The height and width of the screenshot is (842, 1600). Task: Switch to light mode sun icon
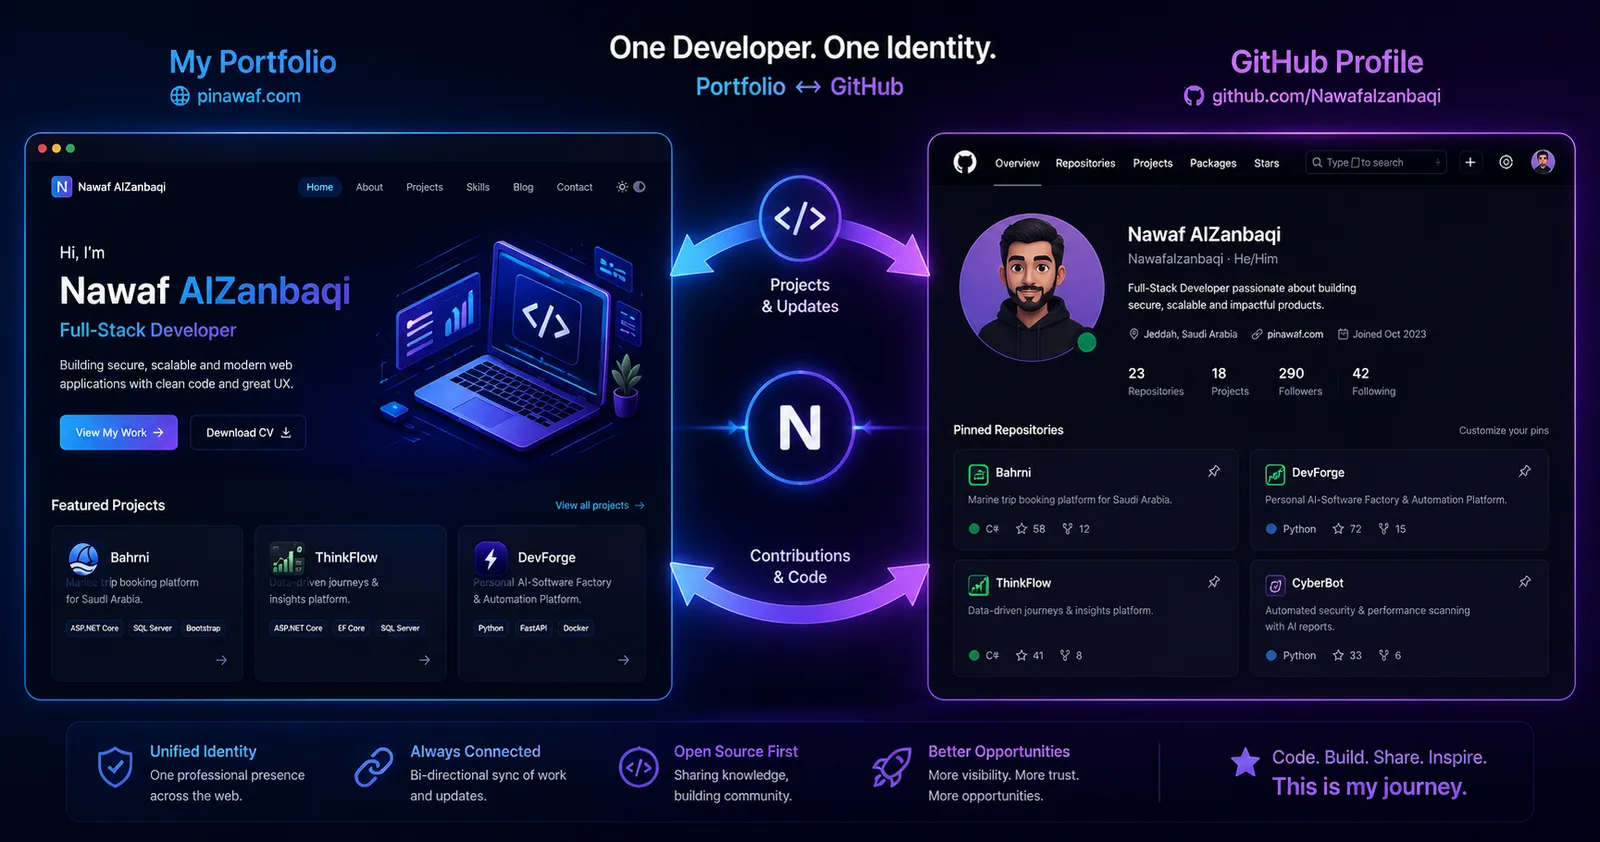click(622, 187)
